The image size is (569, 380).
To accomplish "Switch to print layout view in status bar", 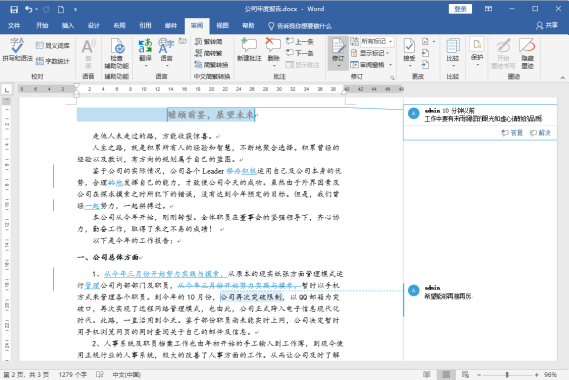I will click(x=446, y=375).
